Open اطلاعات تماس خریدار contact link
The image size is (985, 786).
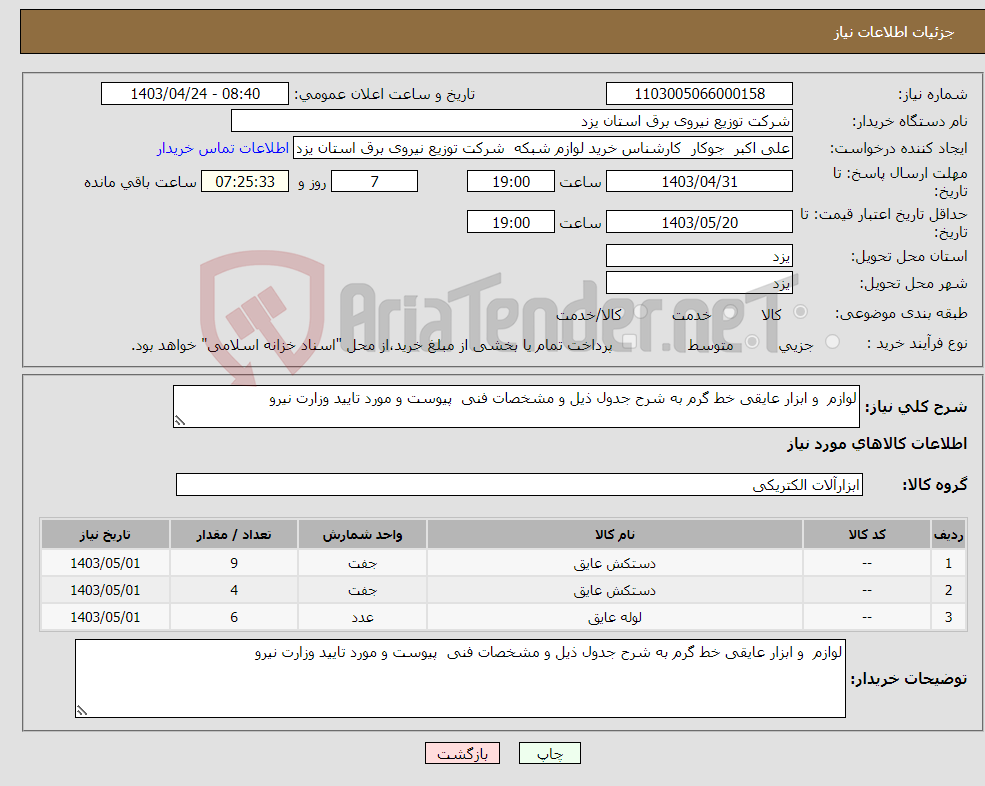223,148
